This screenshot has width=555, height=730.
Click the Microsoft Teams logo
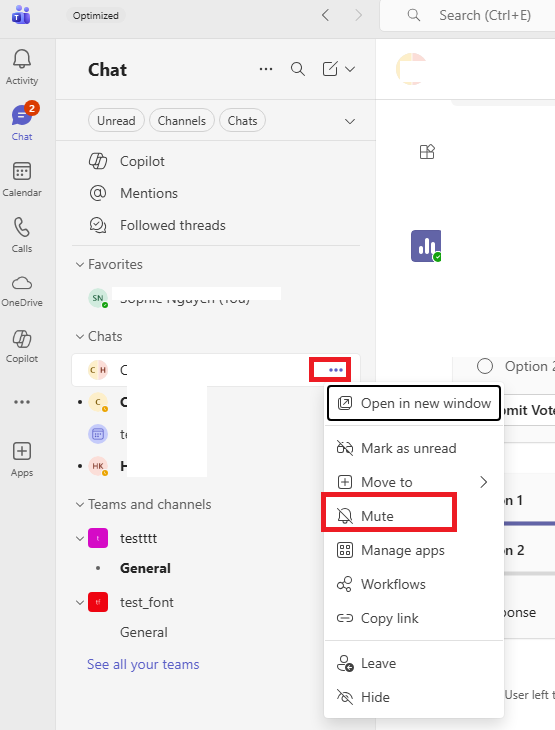(x=21, y=15)
